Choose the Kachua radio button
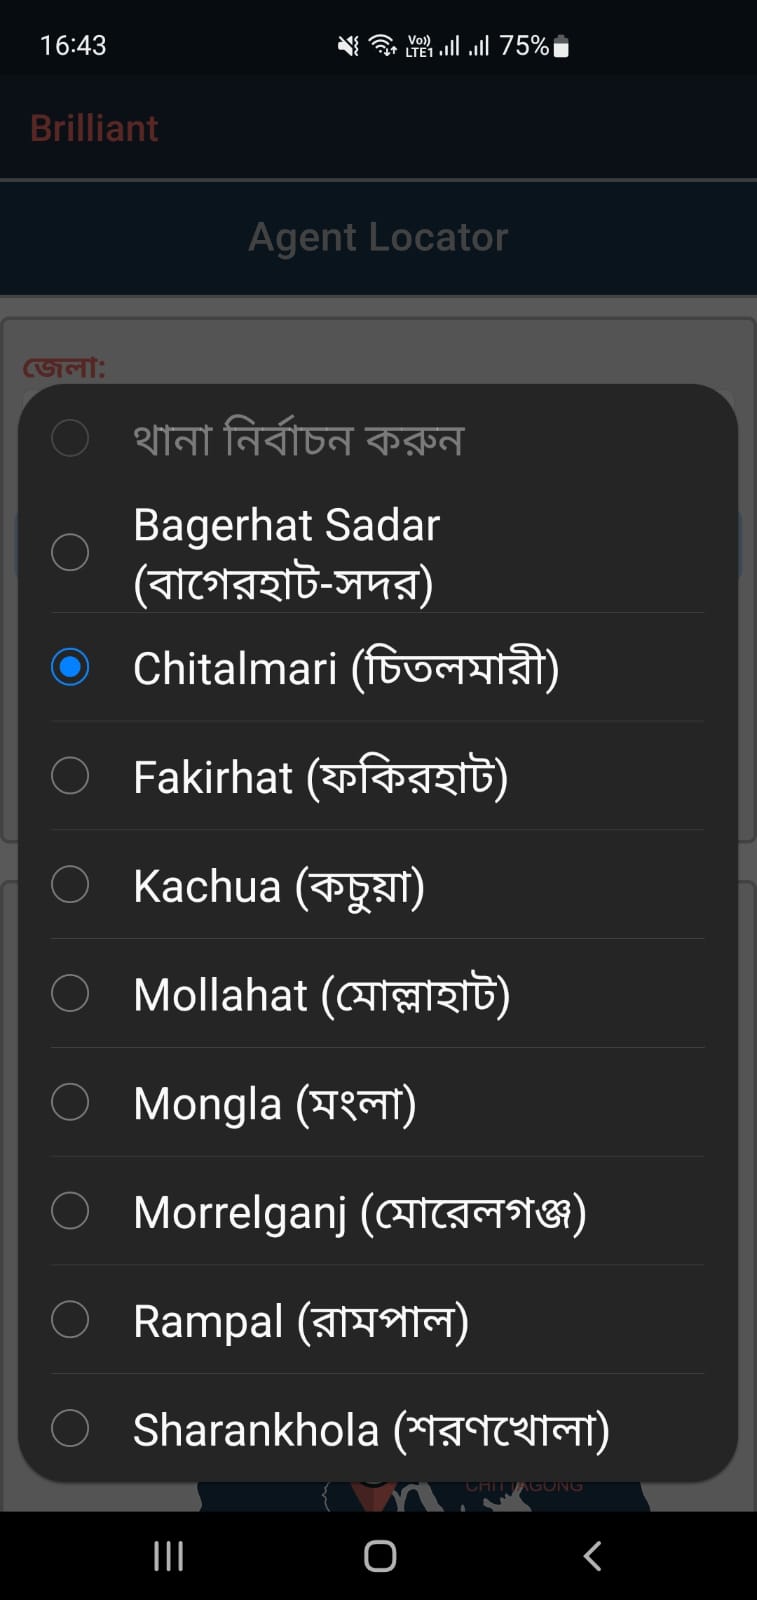Viewport: 757px width, 1600px height. point(70,884)
